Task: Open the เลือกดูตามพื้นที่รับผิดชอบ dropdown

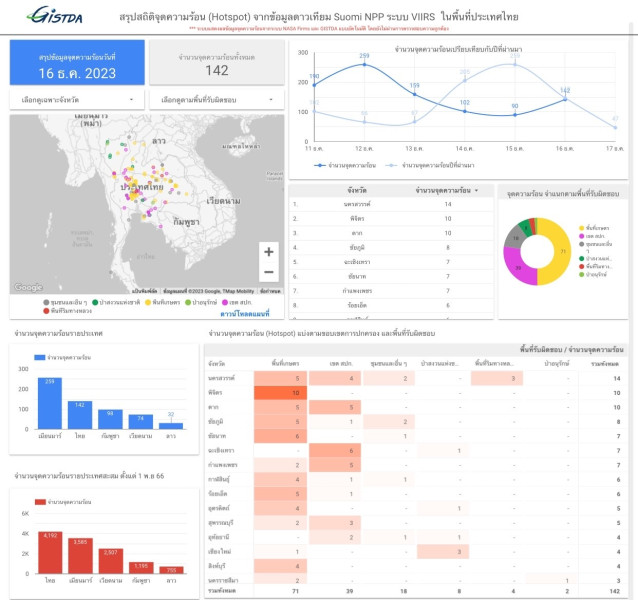Action: tap(216, 100)
